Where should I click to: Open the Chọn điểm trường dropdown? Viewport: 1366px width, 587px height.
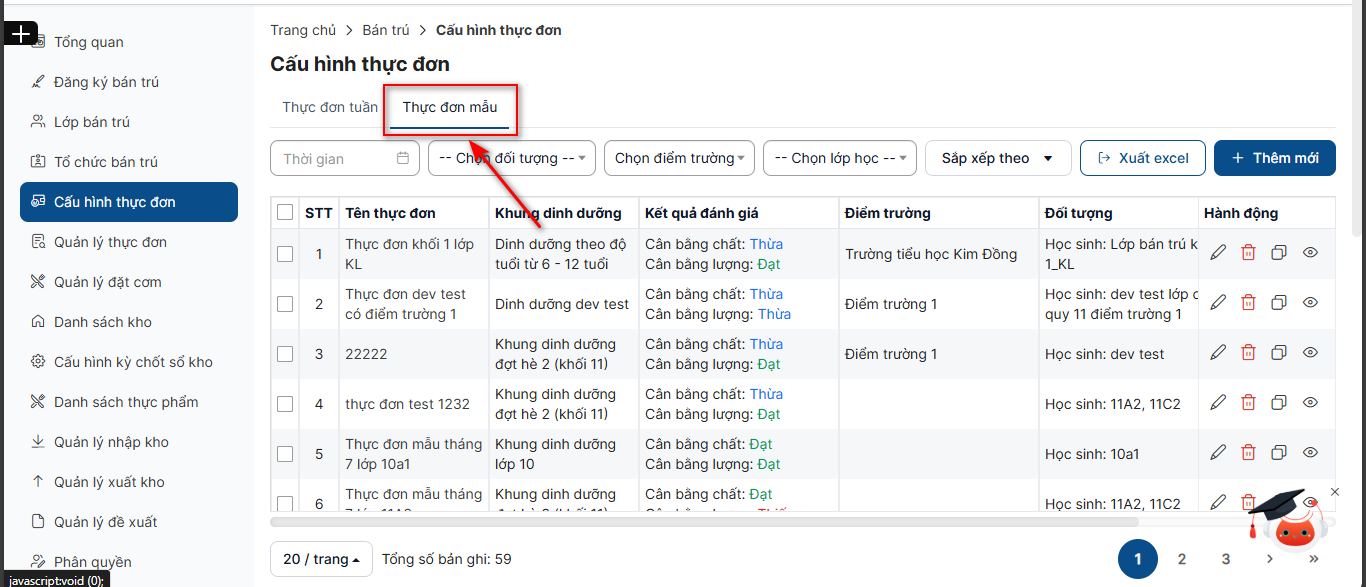pos(679,158)
